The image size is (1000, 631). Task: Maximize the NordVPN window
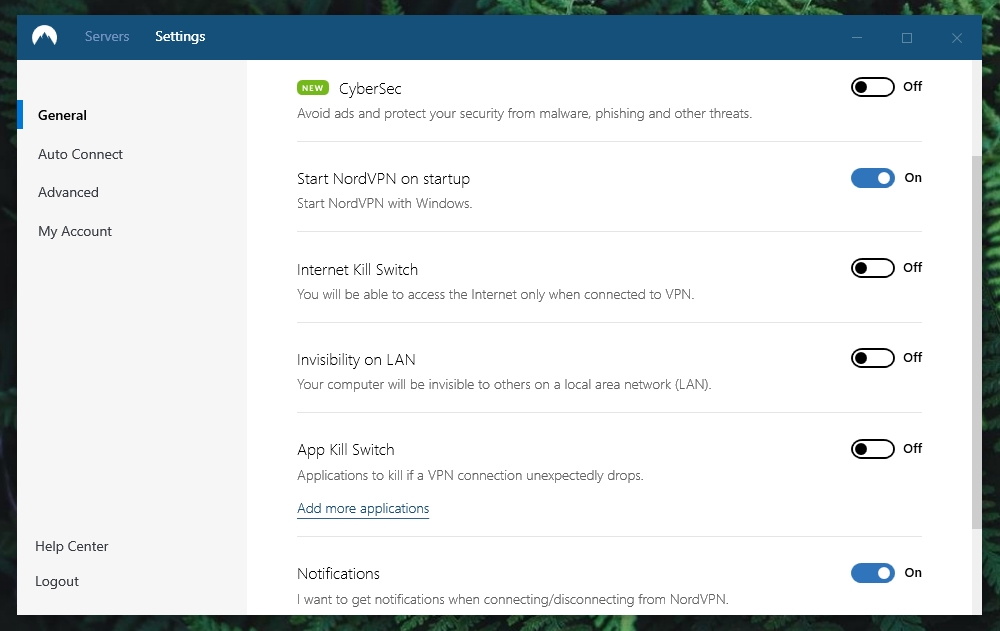(906, 38)
